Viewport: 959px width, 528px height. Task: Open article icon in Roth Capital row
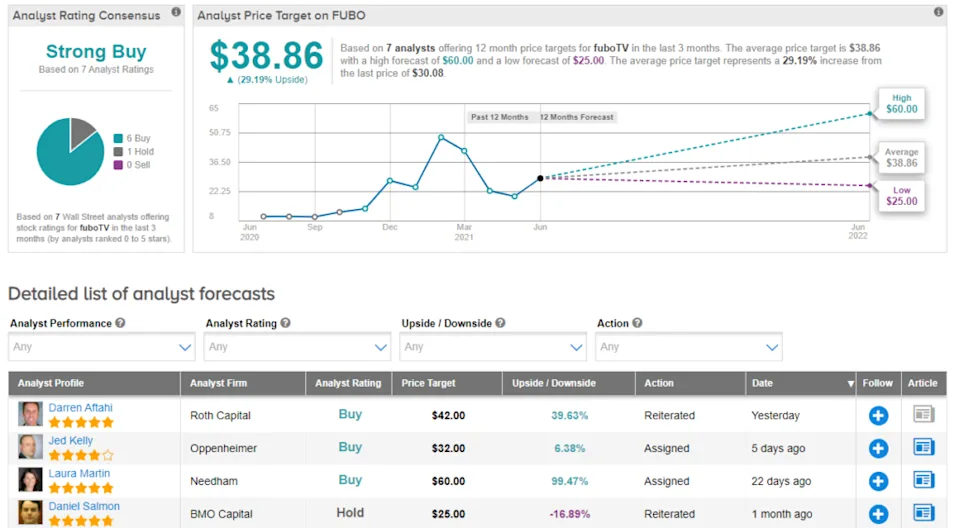[x=924, y=414]
